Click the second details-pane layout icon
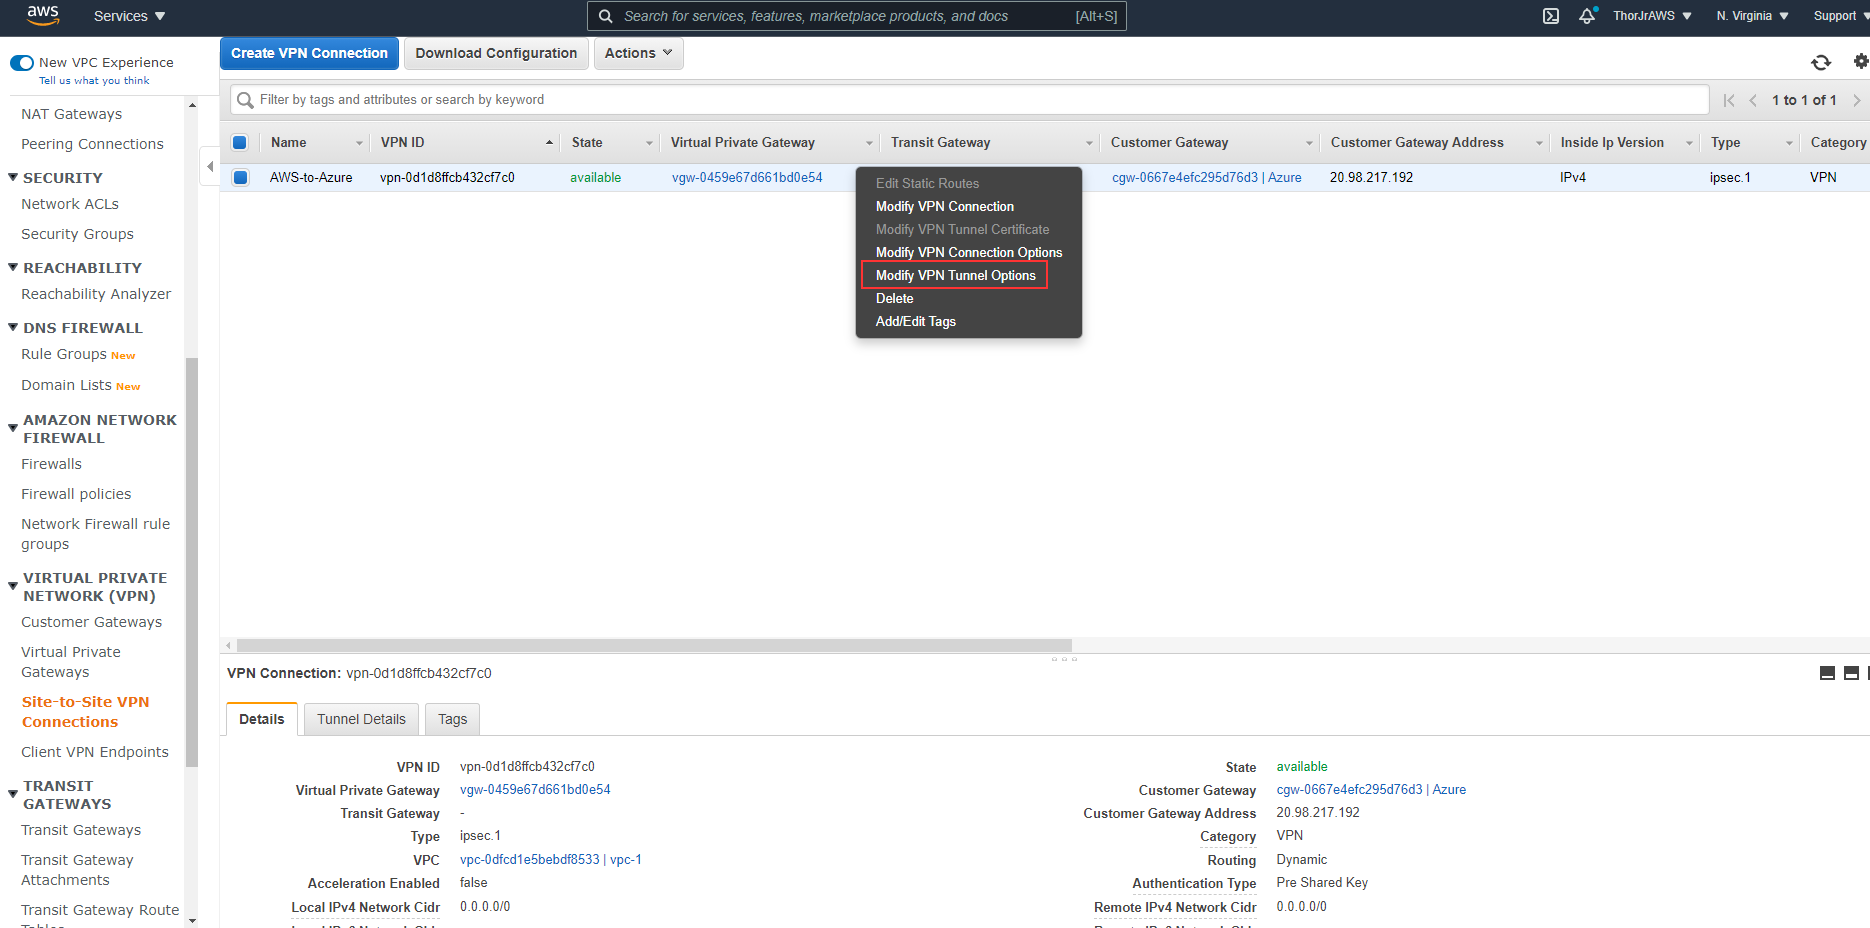 [x=1851, y=673]
